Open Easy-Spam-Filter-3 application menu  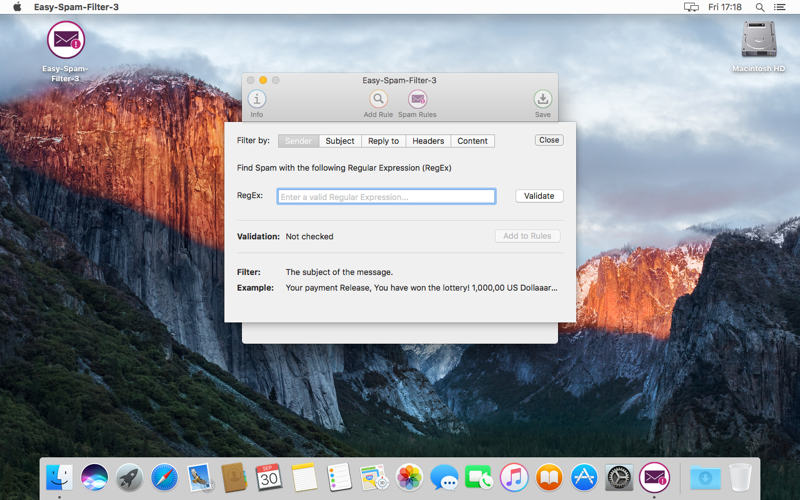tap(77, 7)
